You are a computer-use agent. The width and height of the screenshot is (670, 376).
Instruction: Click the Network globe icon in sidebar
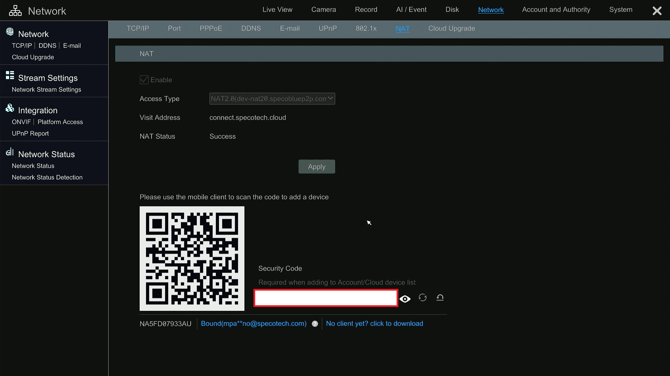point(10,32)
